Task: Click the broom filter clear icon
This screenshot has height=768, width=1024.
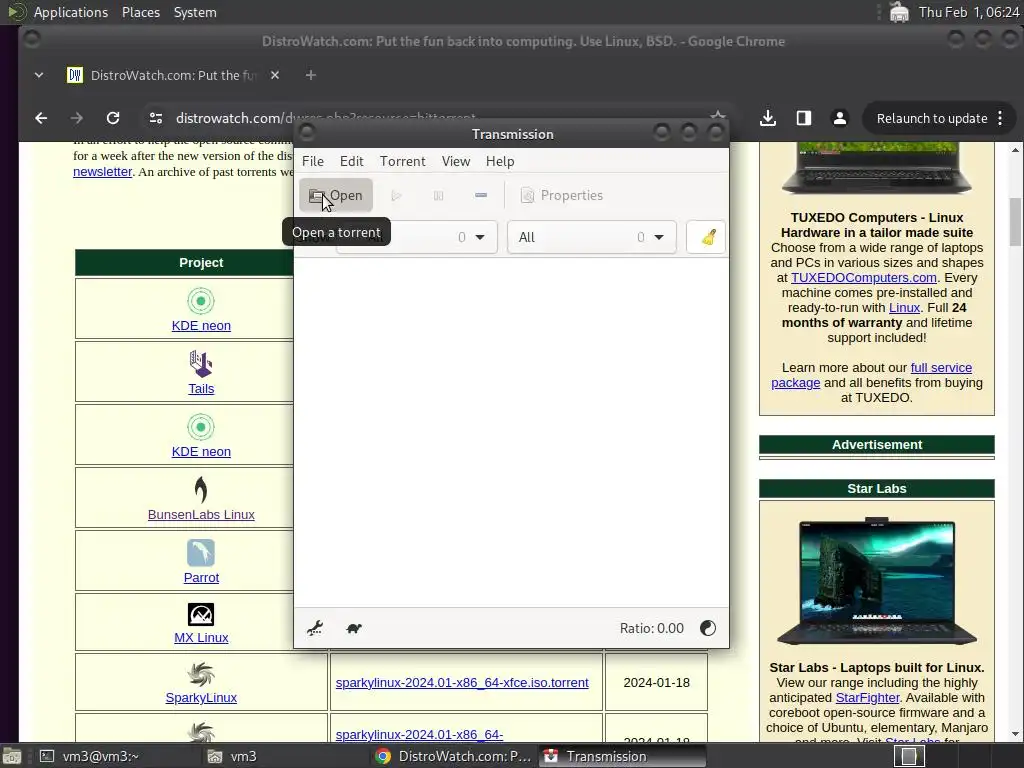Action: click(706, 237)
